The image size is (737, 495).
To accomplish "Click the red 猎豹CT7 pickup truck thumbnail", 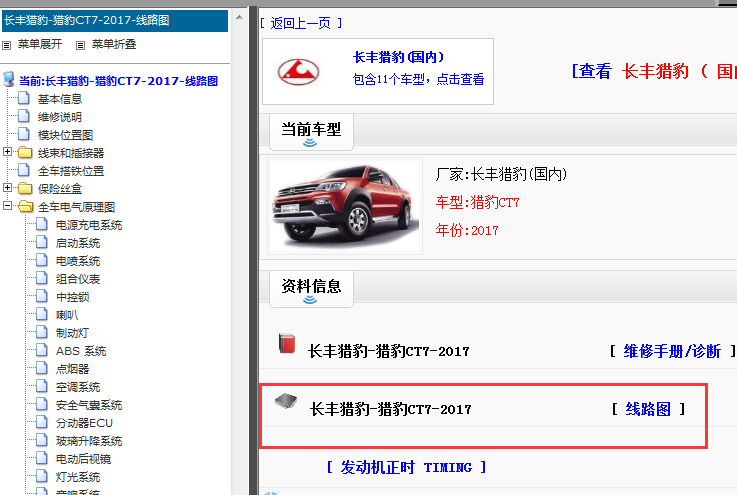I will pos(345,206).
